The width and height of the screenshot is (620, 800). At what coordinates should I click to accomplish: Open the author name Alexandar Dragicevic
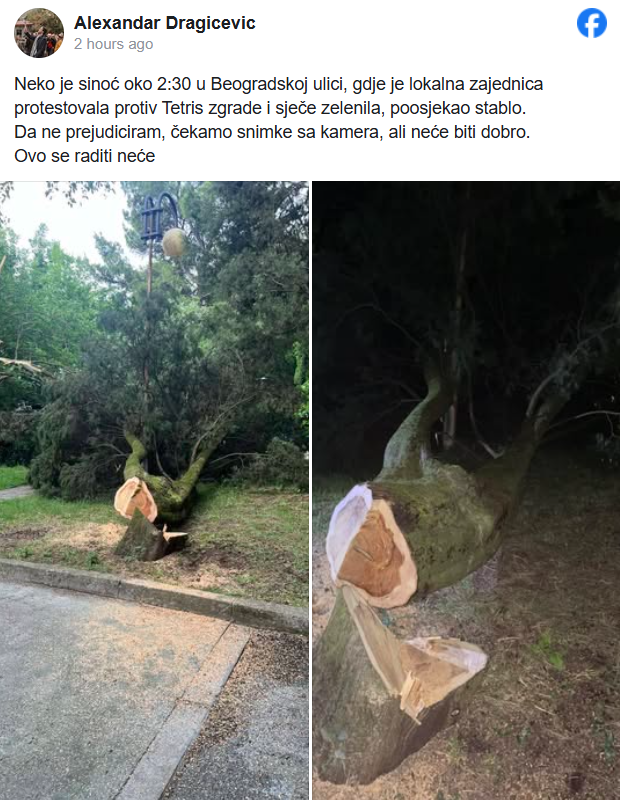tap(164, 23)
